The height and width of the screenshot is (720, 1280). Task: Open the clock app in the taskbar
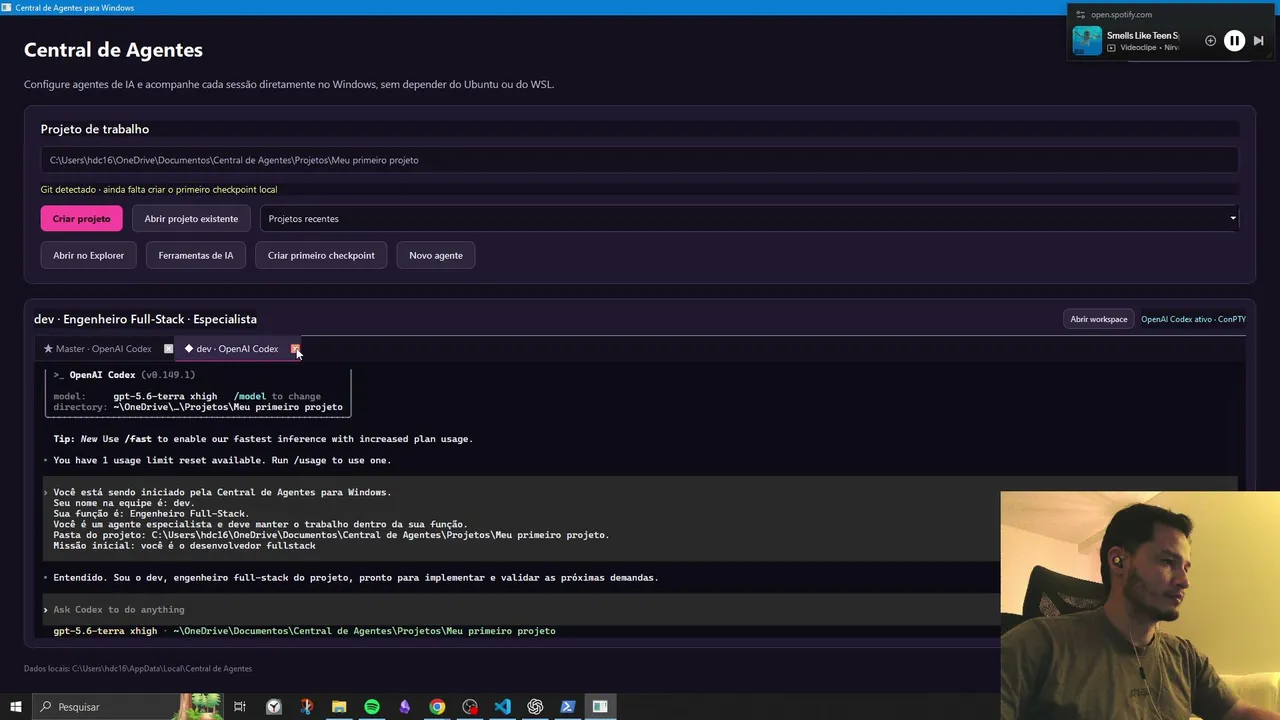tap(273, 707)
